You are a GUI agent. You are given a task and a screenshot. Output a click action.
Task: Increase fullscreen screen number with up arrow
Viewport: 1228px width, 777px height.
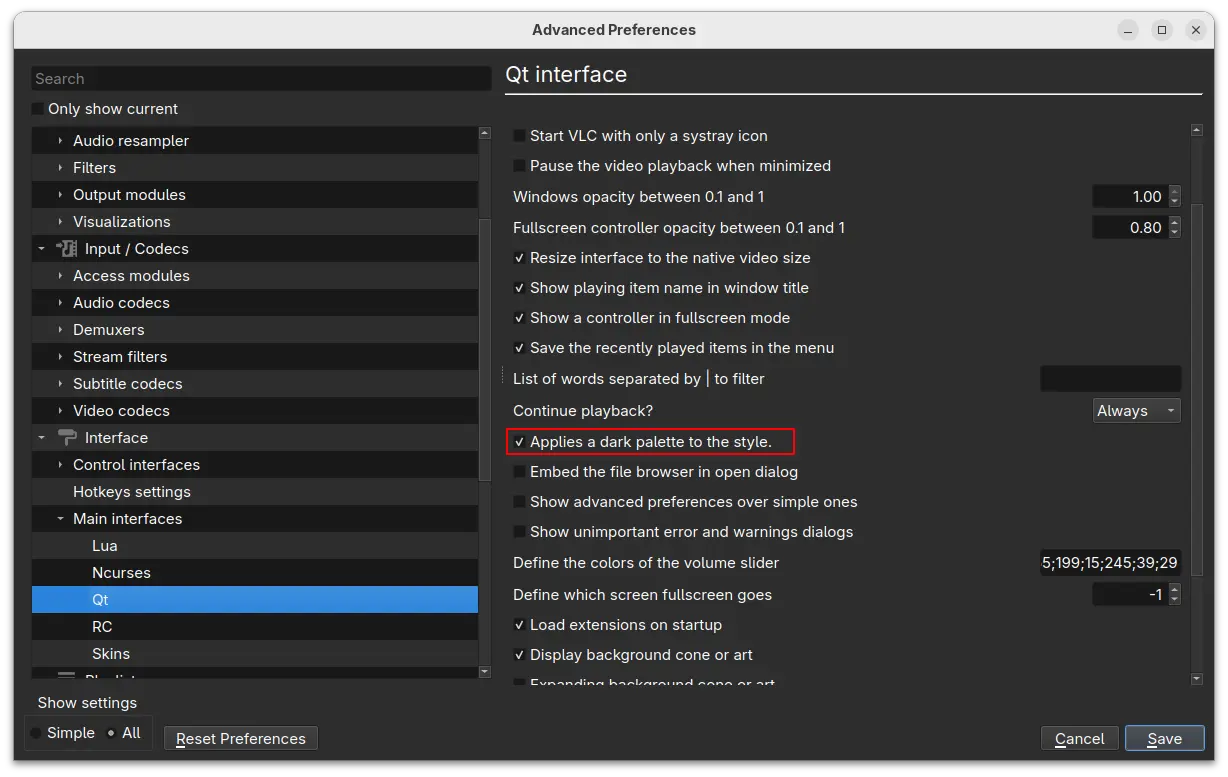[x=1174, y=589]
